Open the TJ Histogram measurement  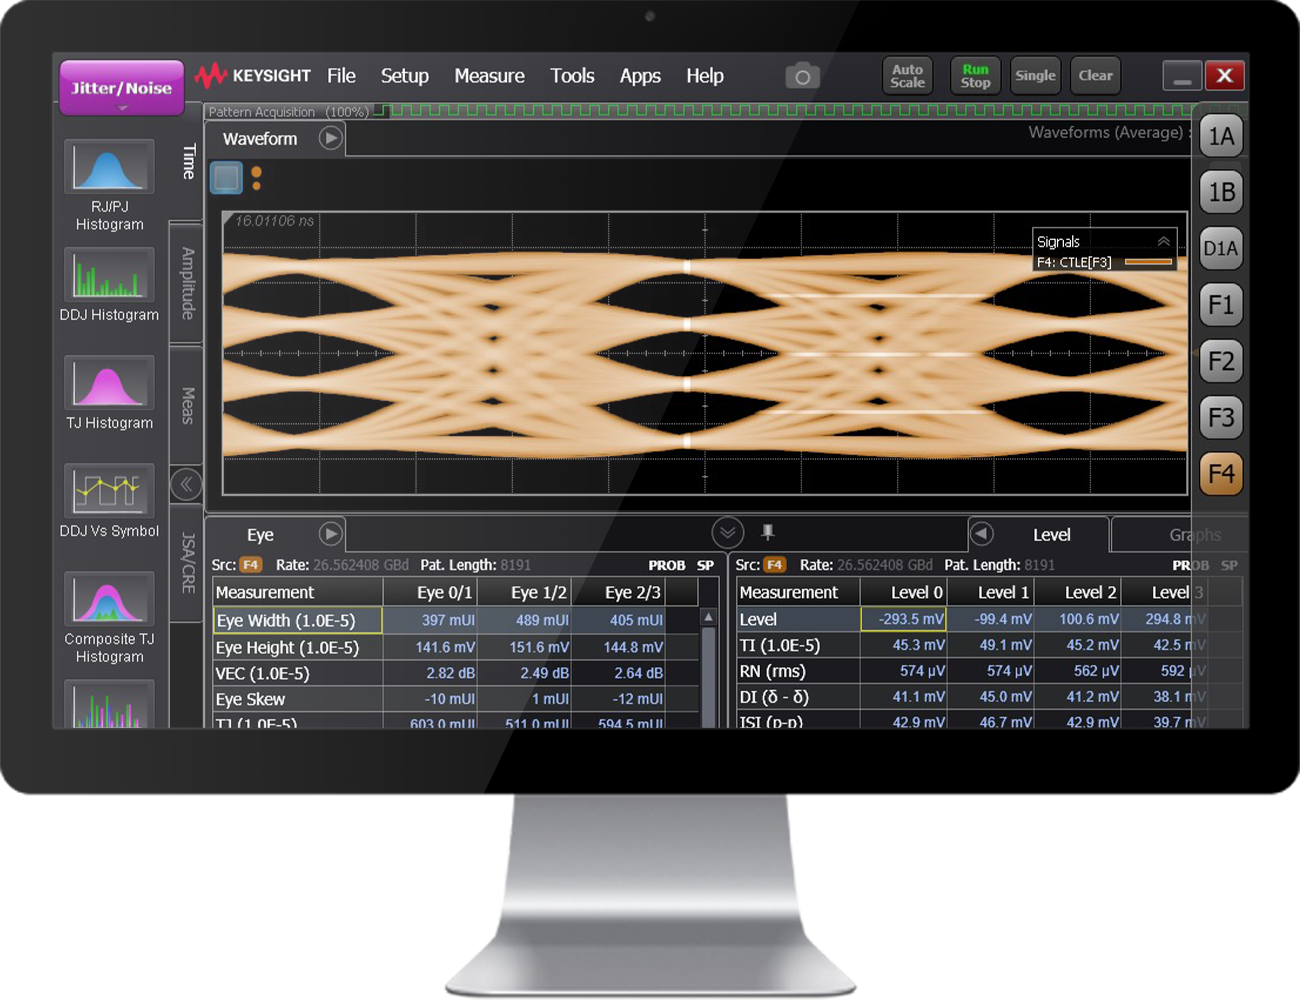(x=109, y=383)
